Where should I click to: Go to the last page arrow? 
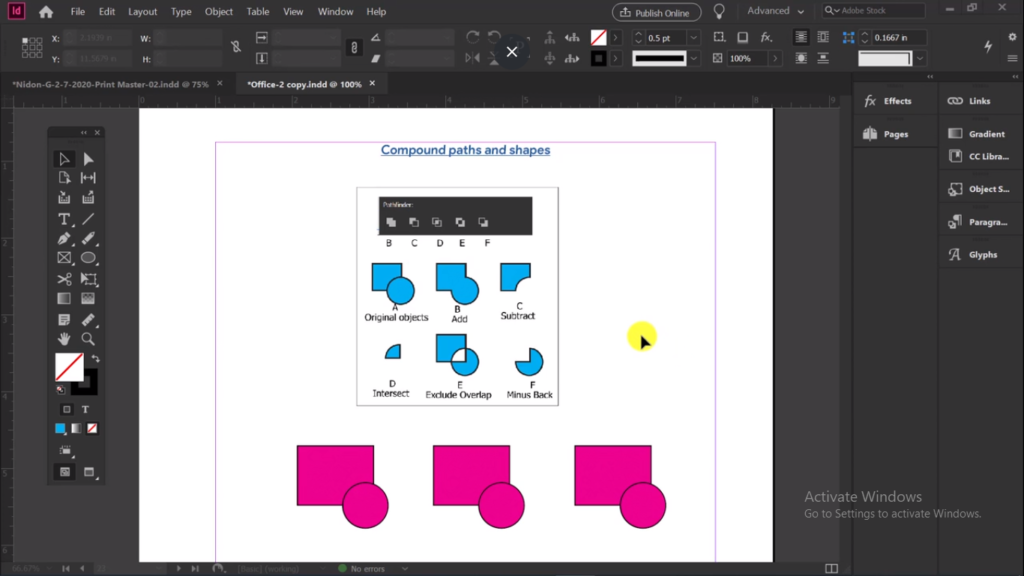pyautogui.click(x=195, y=569)
